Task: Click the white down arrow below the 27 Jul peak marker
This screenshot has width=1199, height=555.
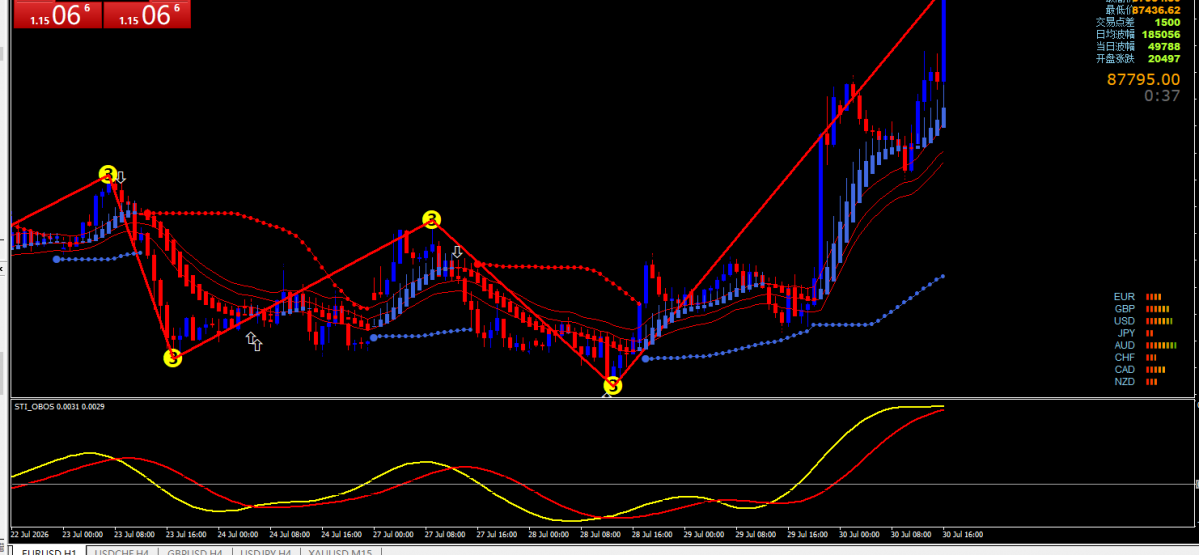Action: pyautogui.click(x=457, y=252)
